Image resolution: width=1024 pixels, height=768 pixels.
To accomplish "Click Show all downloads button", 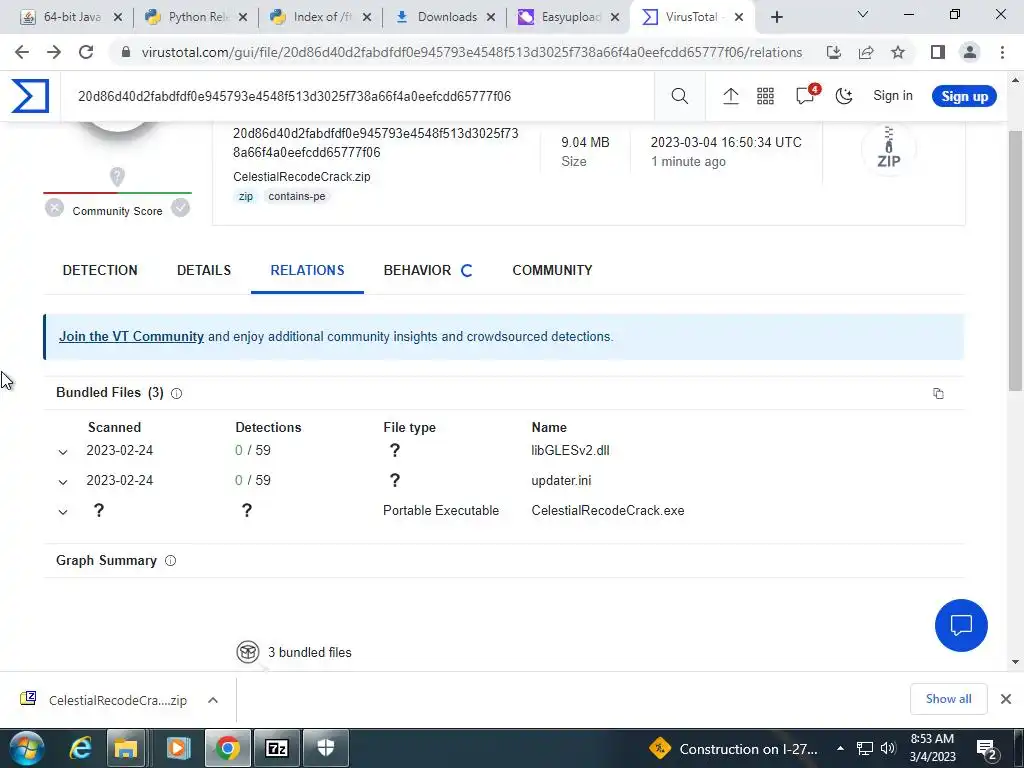I will pos(948,699).
